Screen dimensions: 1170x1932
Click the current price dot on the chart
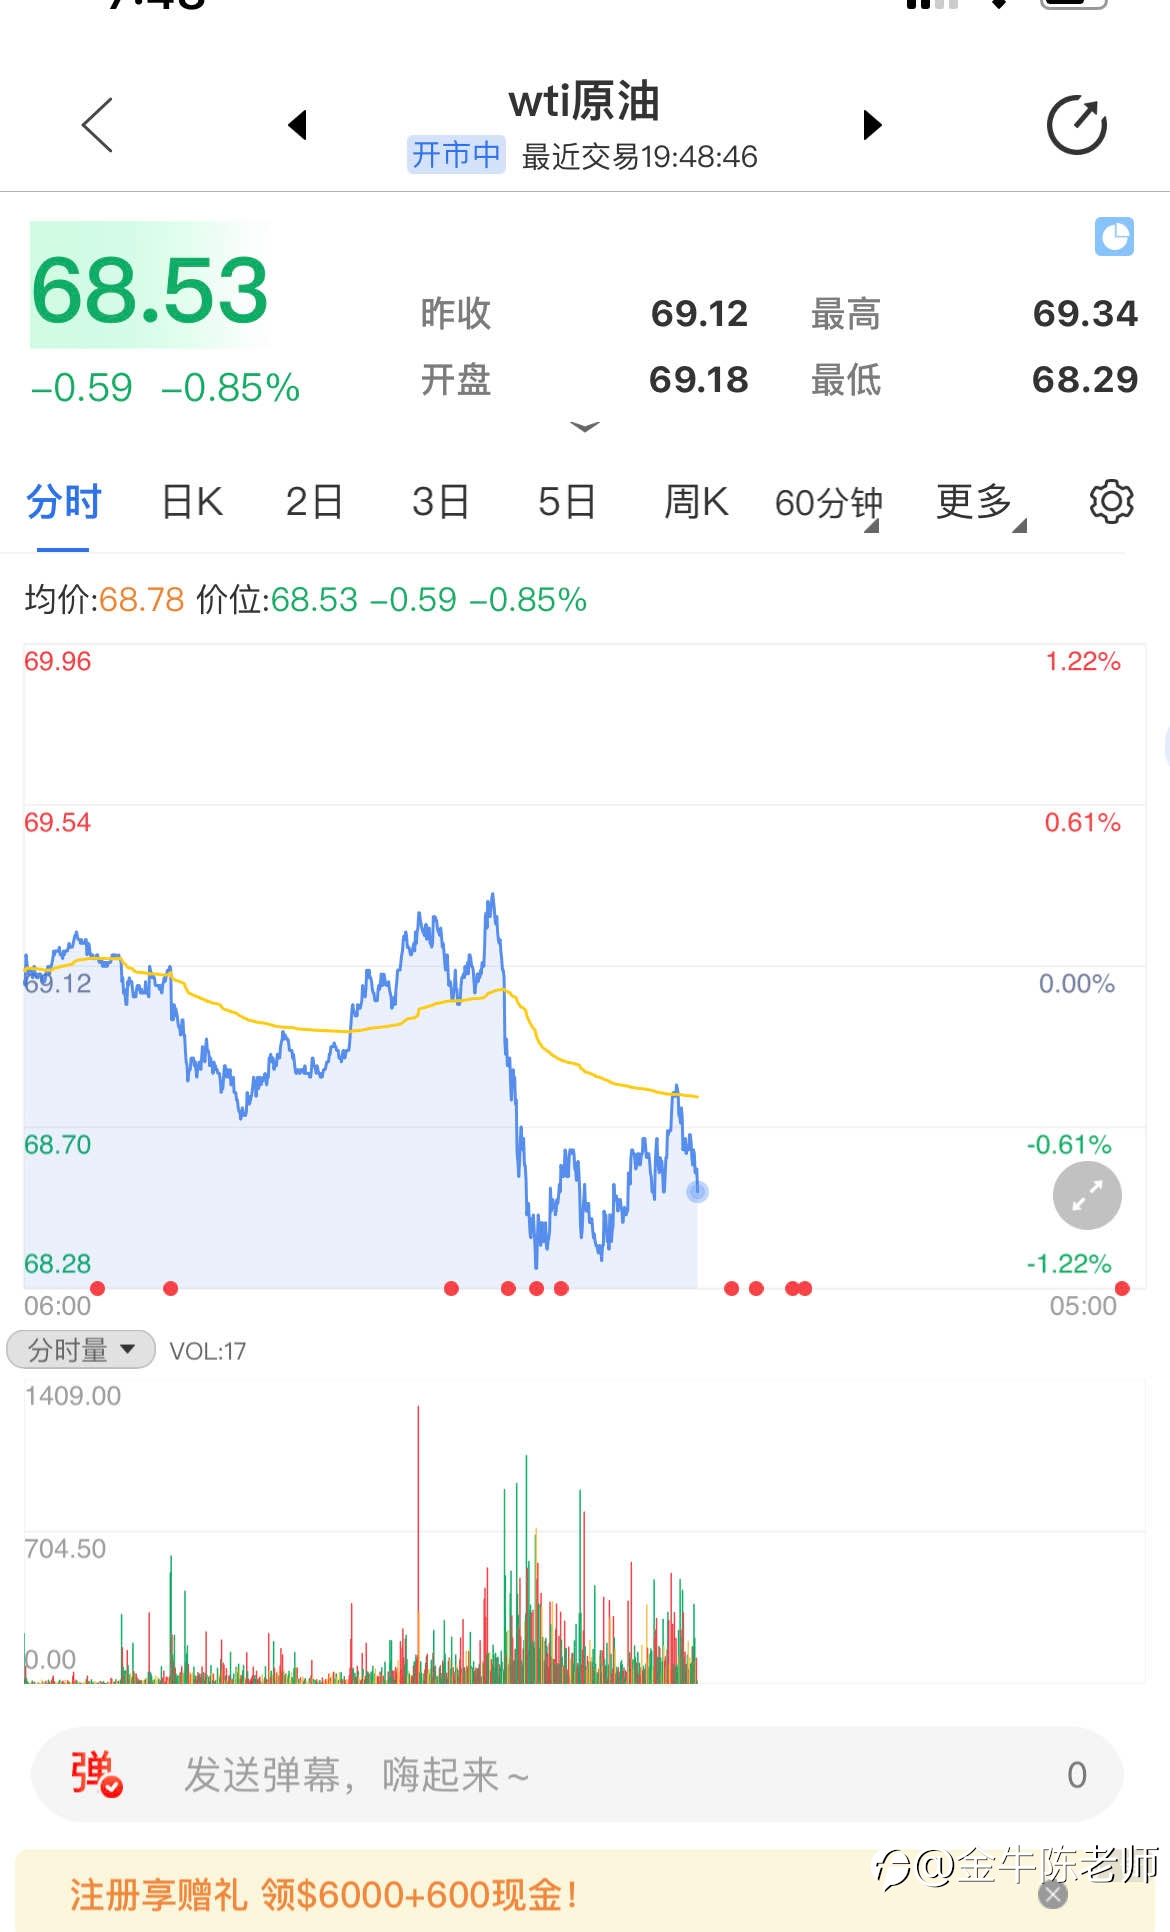[697, 1191]
